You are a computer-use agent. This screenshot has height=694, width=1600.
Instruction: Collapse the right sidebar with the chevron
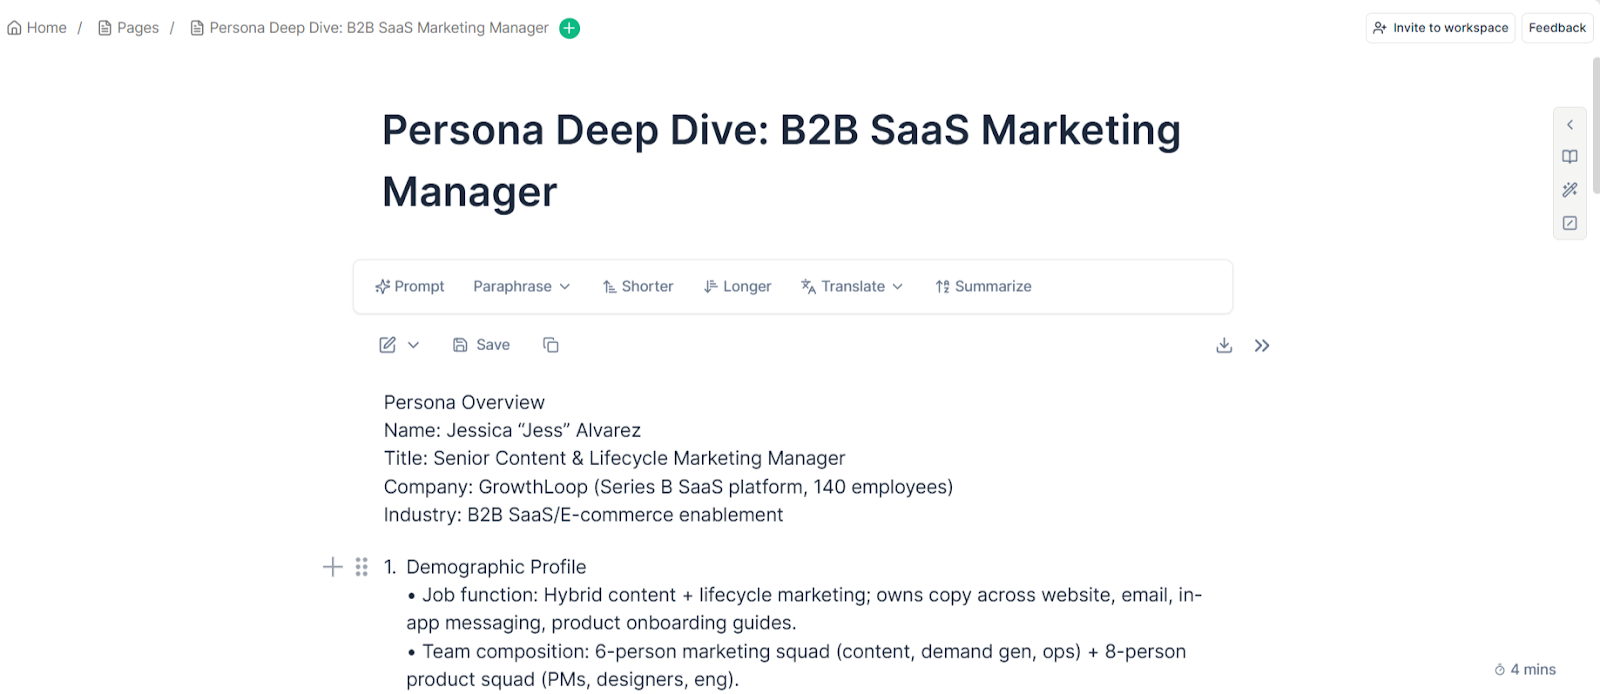pos(1570,125)
